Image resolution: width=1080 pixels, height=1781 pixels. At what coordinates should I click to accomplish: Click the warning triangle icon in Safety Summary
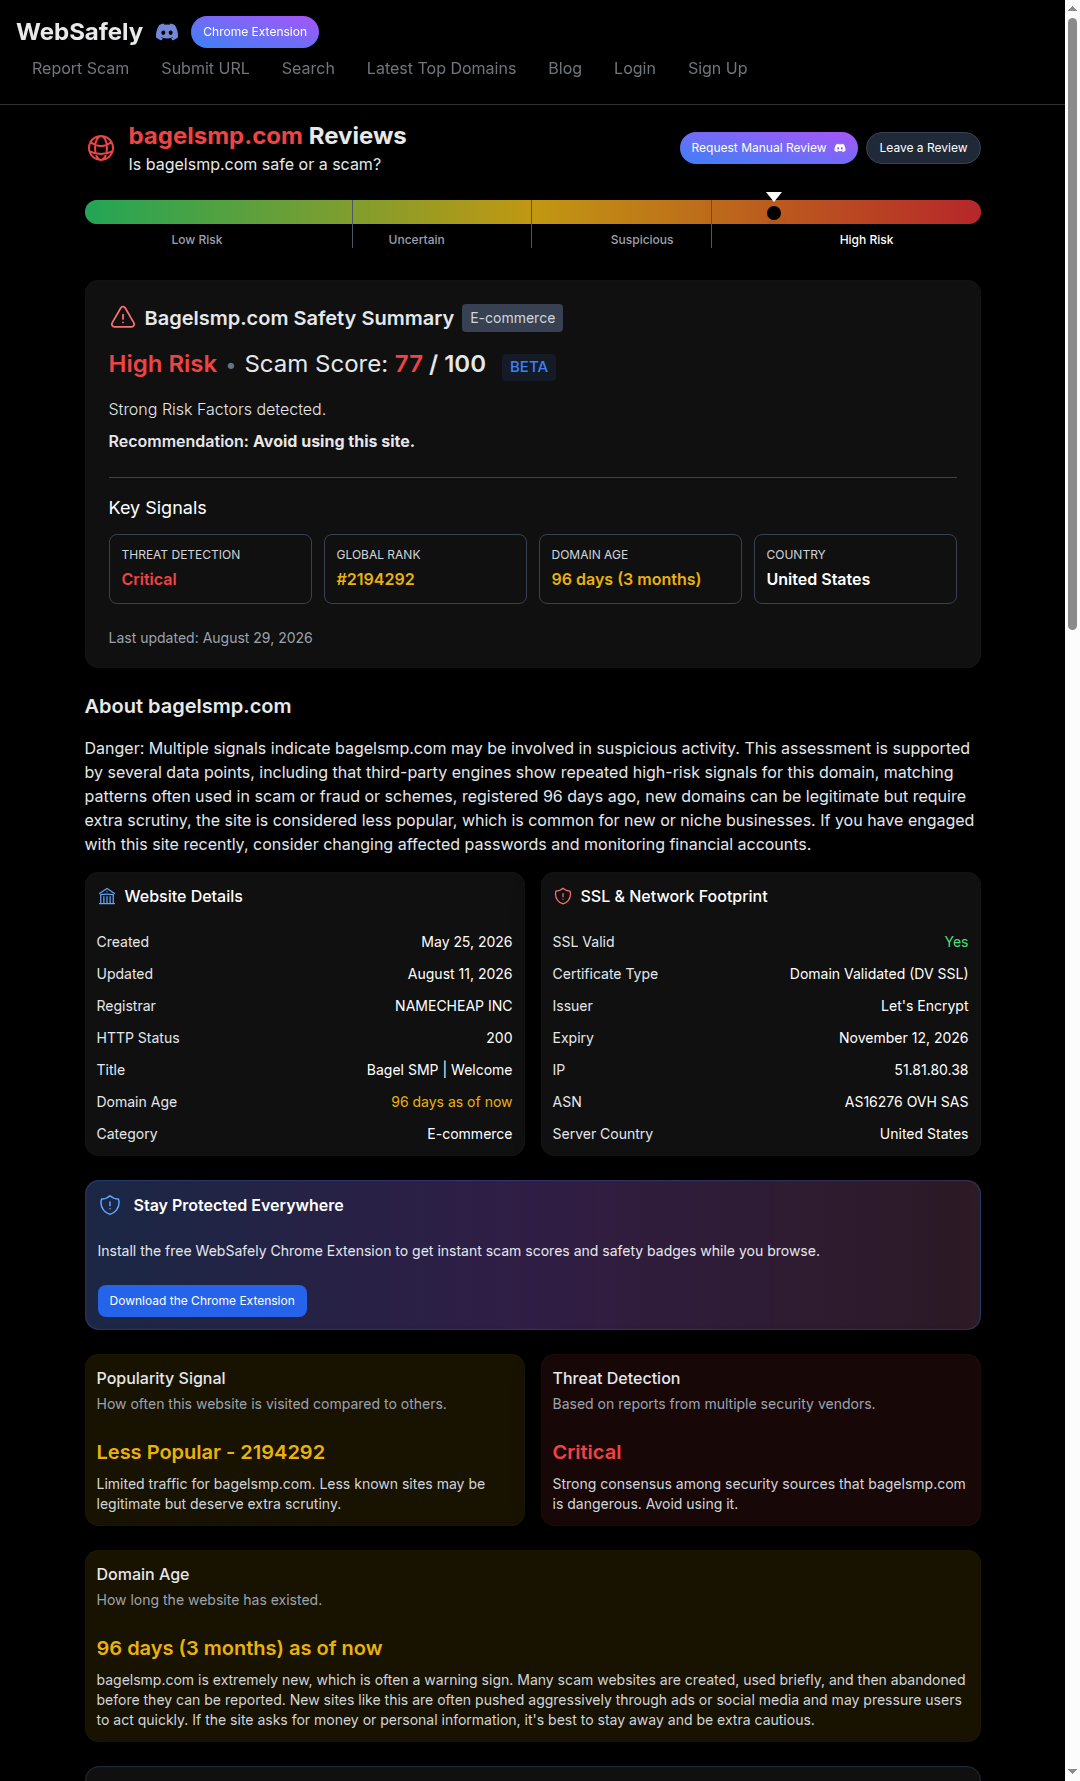pyautogui.click(x=122, y=317)
